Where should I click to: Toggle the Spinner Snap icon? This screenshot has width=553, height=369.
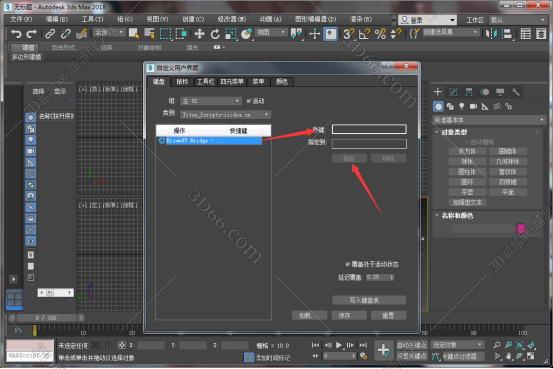click(396, 34)
